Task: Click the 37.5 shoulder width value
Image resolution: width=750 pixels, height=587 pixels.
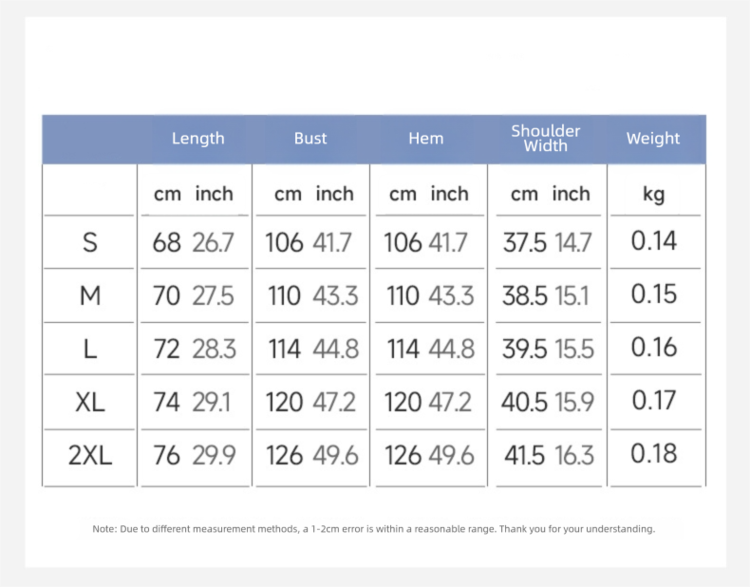Action: click(523, 242)
